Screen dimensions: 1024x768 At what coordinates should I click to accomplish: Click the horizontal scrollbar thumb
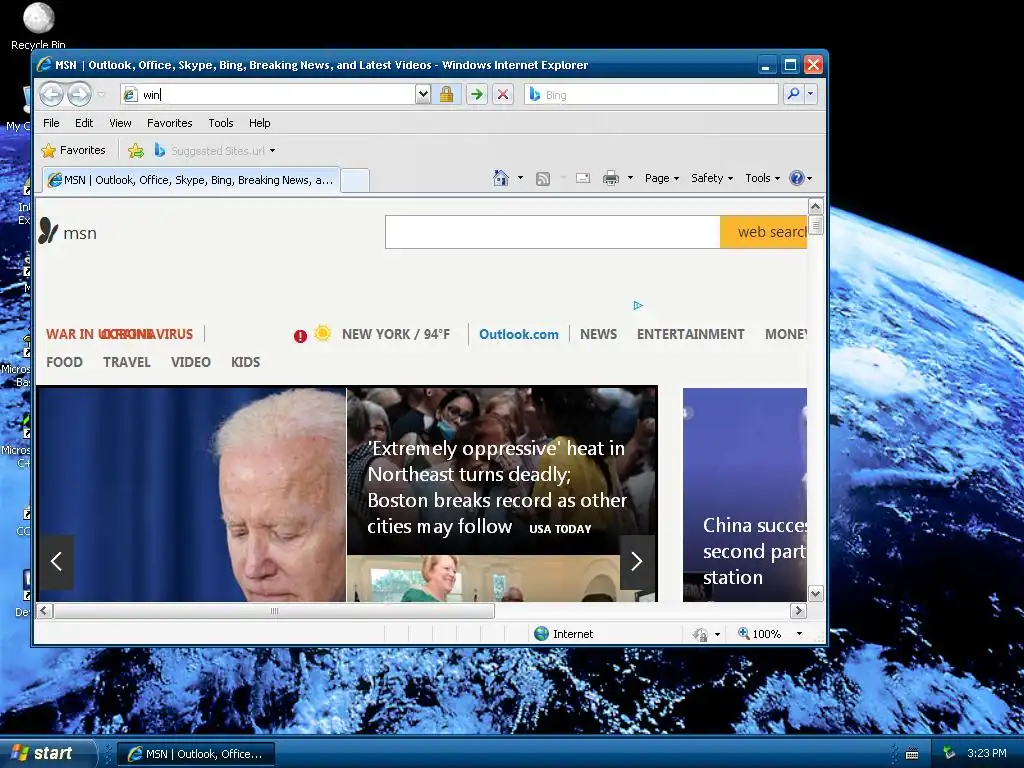pos(274,611)
